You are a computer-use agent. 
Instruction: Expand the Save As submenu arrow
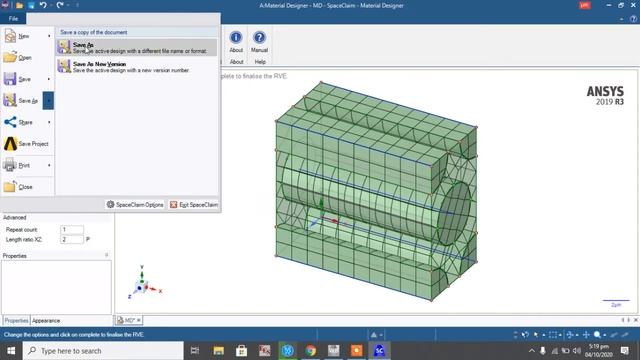pyautogui.click(x=48, y=100)
